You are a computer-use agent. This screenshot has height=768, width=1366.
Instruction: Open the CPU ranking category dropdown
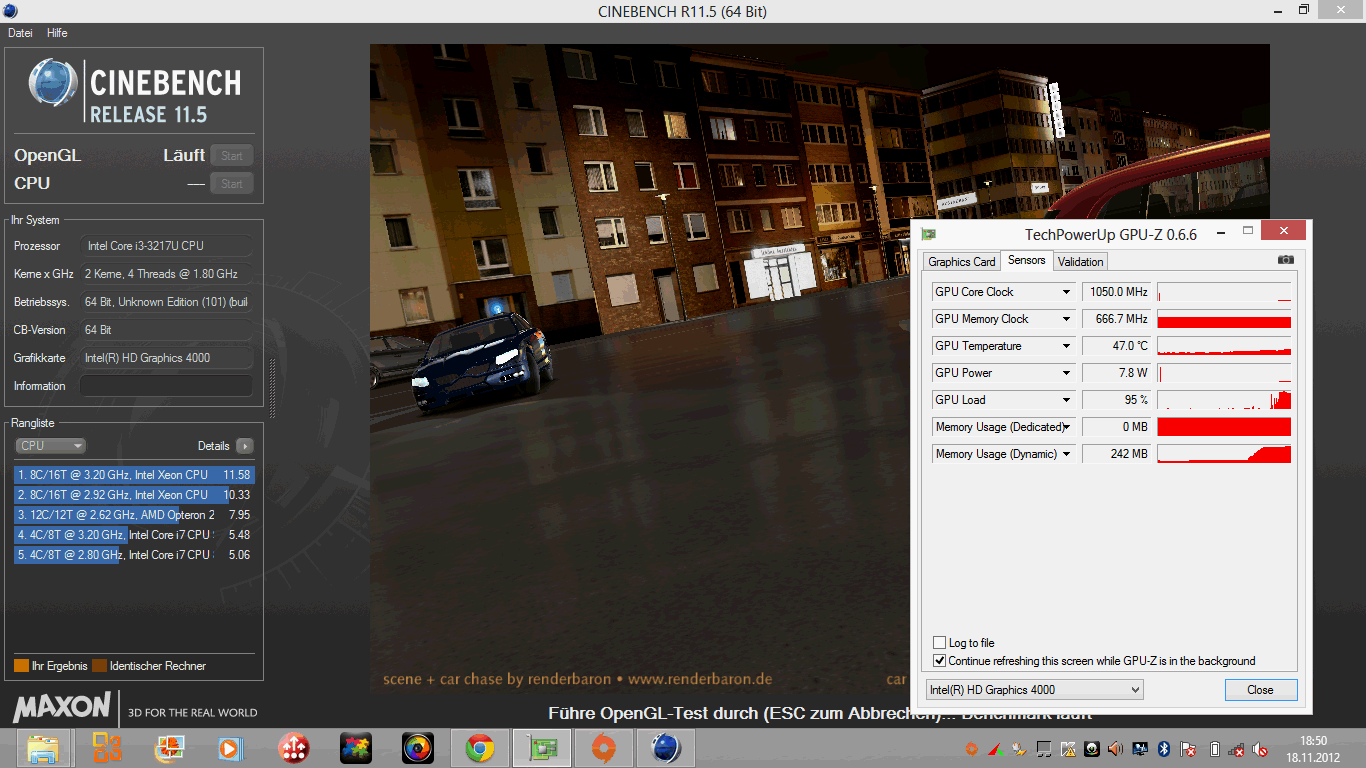click(x=50, y=446)
